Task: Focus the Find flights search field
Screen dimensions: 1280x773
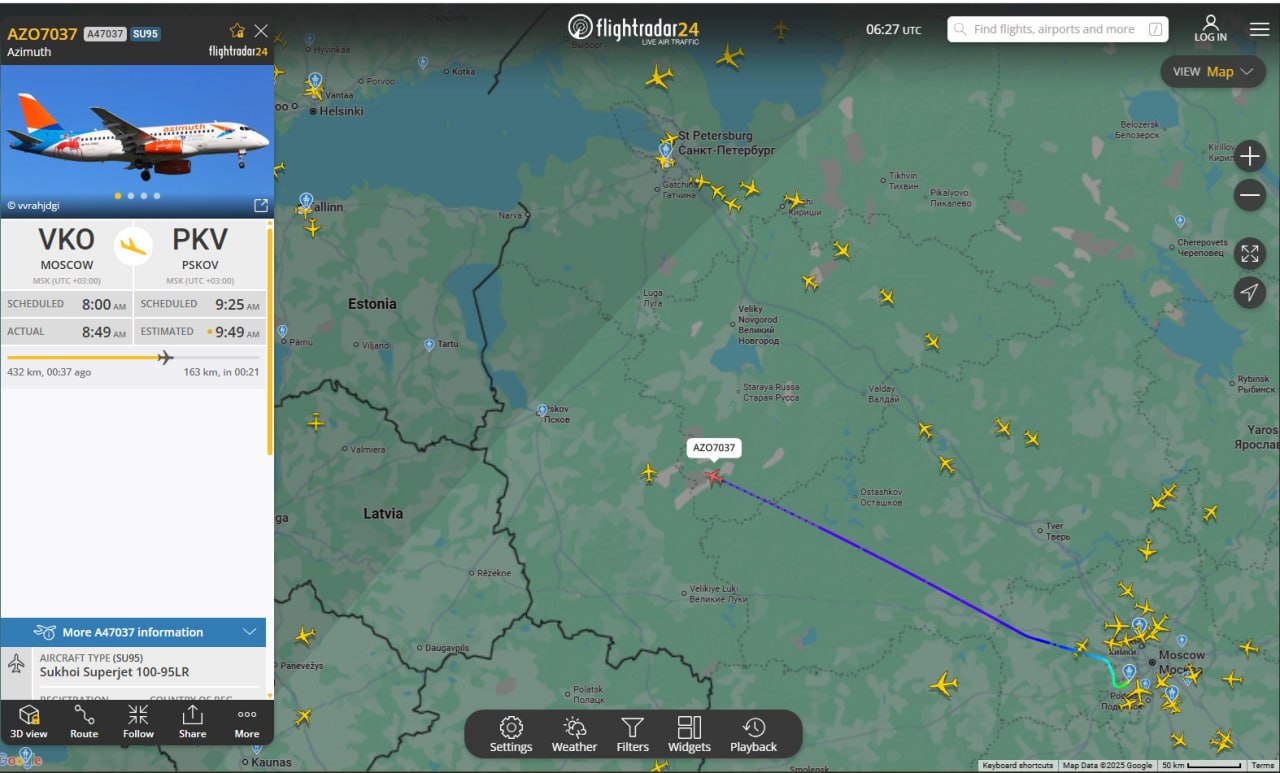Action: tap(1058, 29)
